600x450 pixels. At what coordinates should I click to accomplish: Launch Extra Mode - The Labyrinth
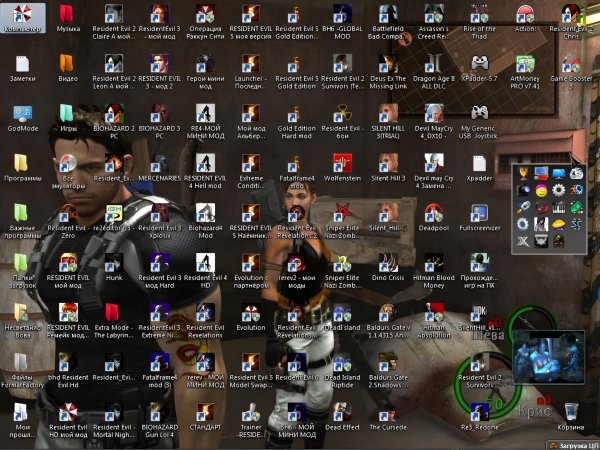click(x=114, y=321)
